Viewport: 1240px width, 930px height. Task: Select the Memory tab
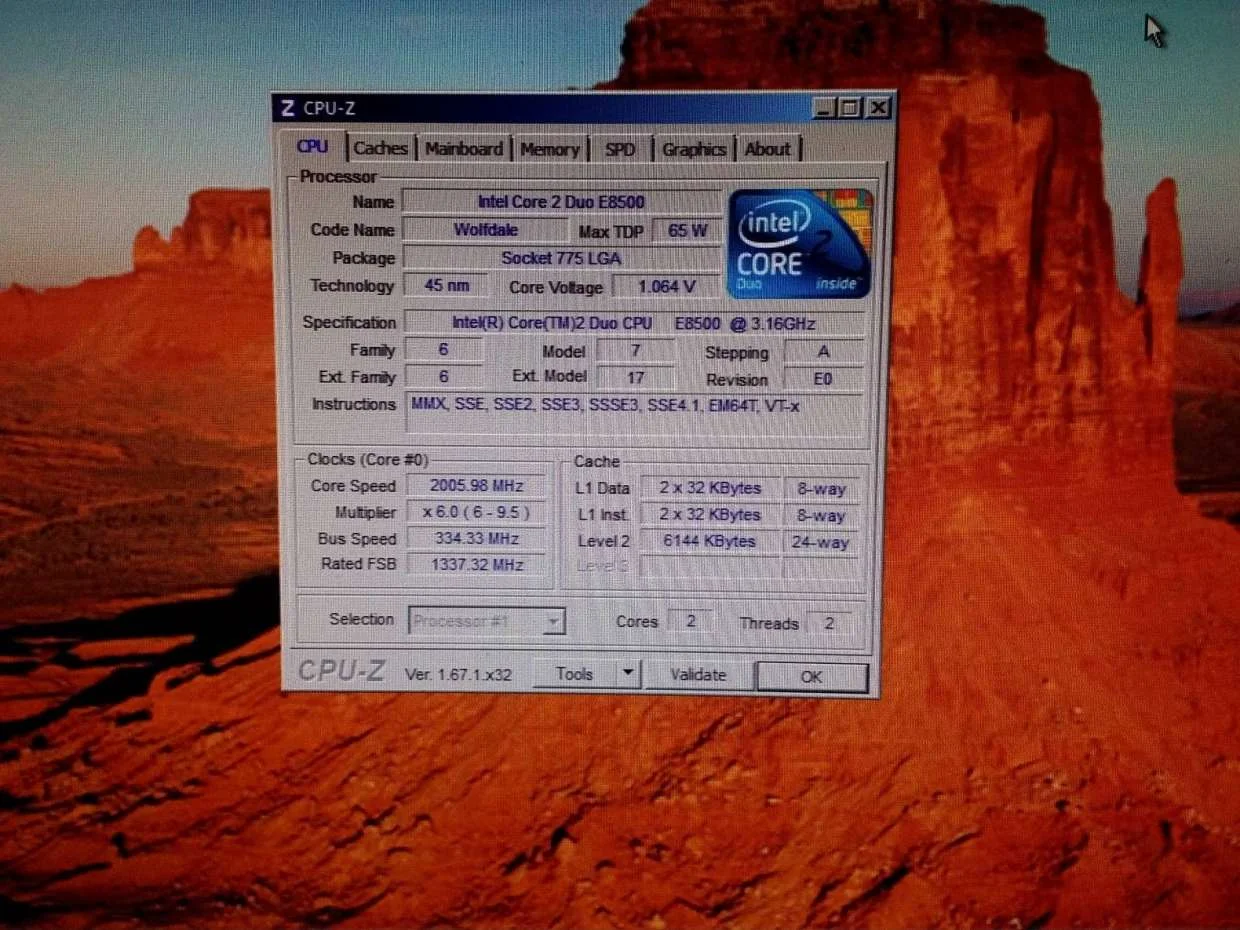(549, 149)
